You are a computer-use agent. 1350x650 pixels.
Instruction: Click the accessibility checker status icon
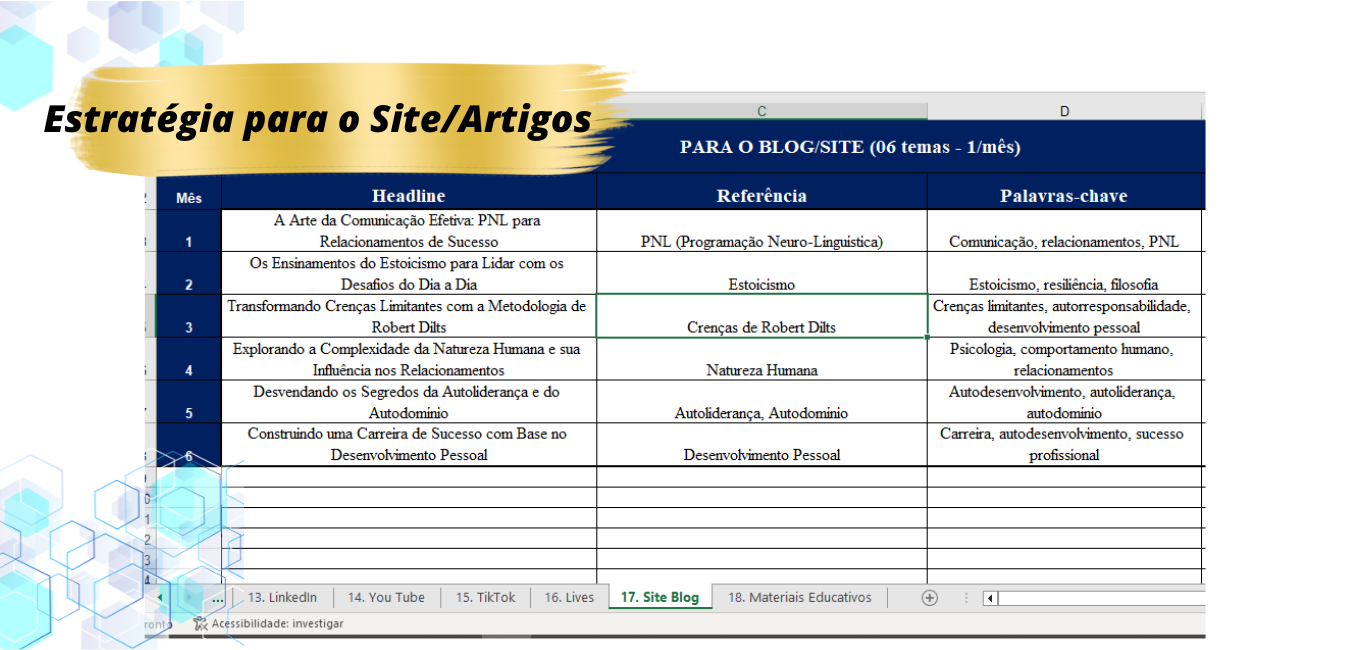click(200, 623)
